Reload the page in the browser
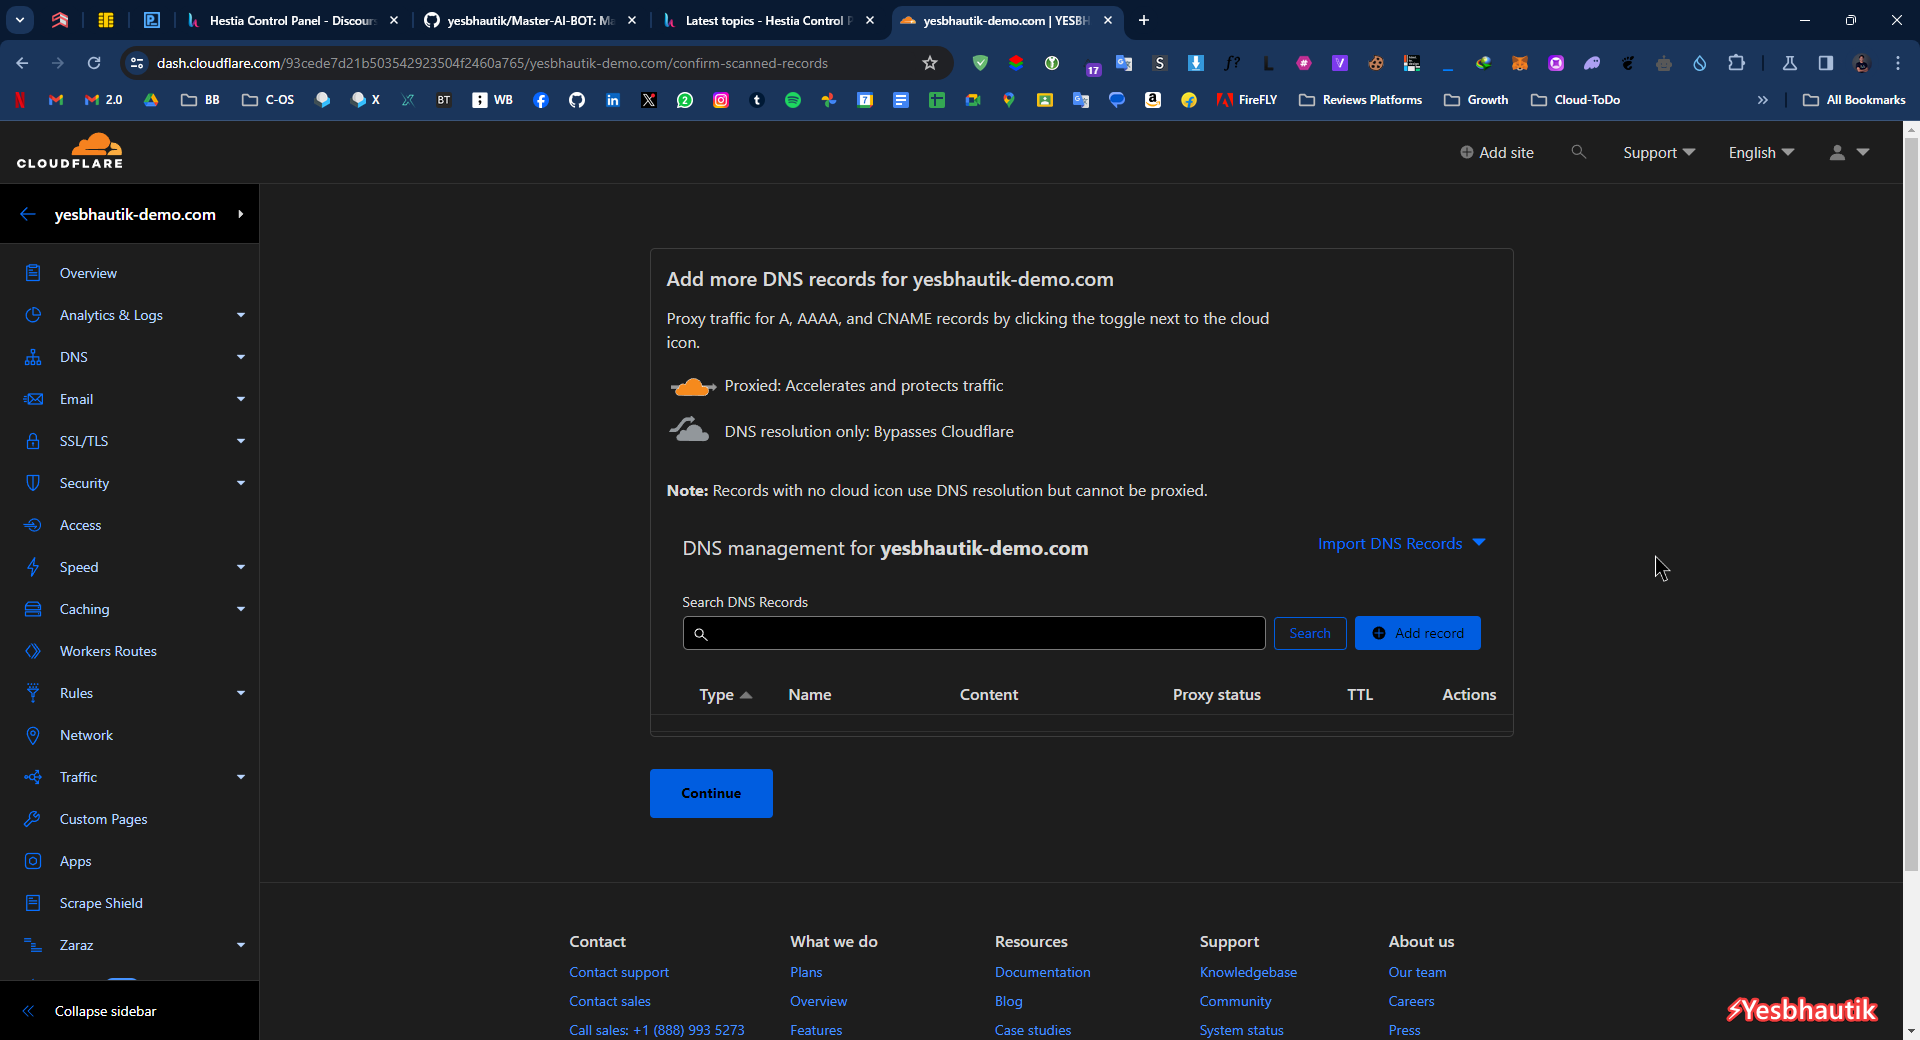This screenshot has width=1920, height=1040. (94, 63)
